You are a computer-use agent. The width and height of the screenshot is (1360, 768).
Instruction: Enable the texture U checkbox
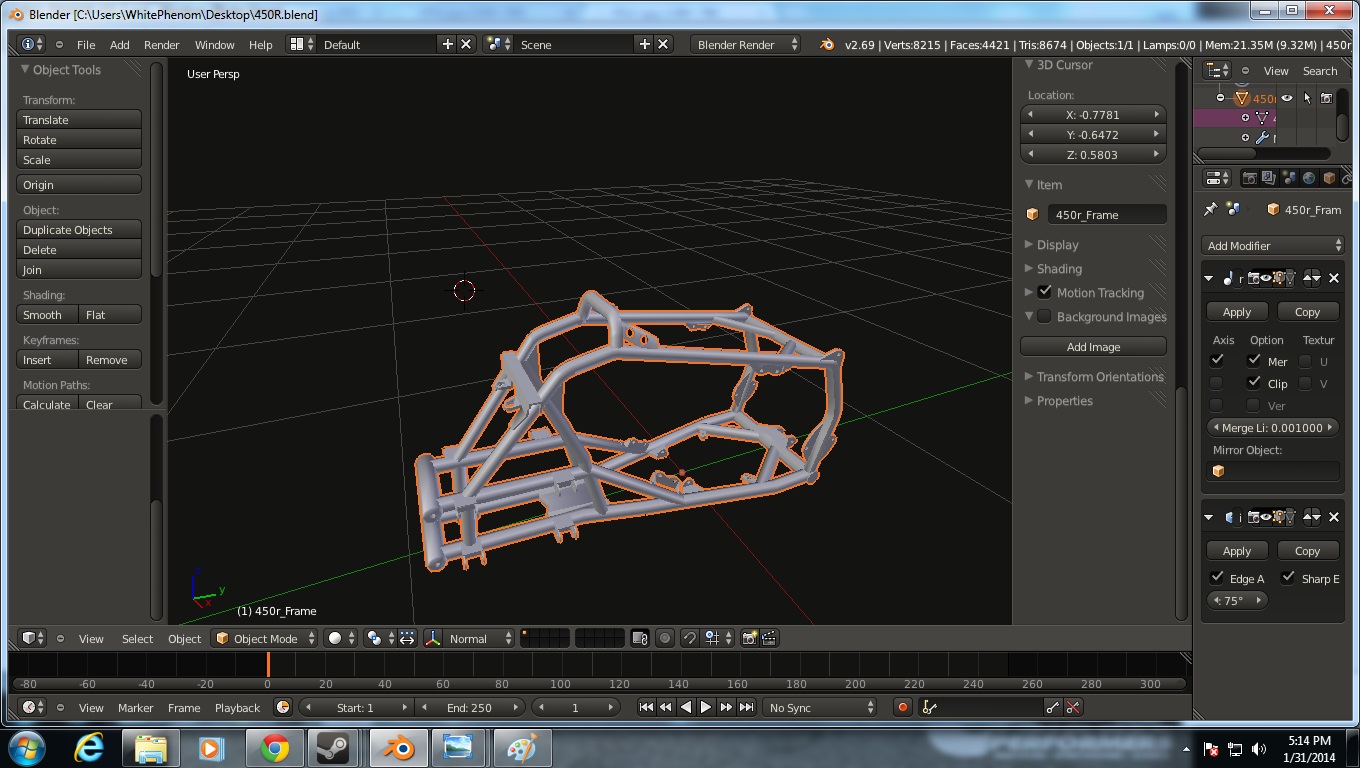(1305, 361)
